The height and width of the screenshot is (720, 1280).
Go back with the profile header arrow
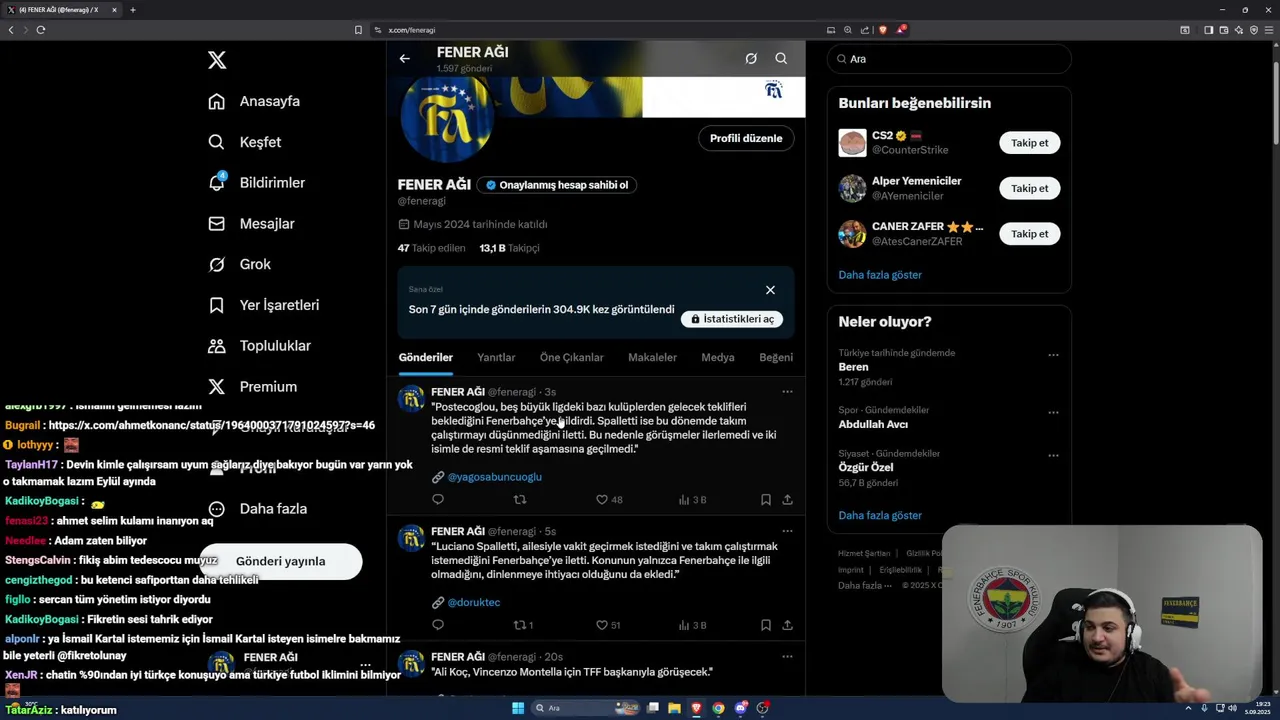pos(404,58)
